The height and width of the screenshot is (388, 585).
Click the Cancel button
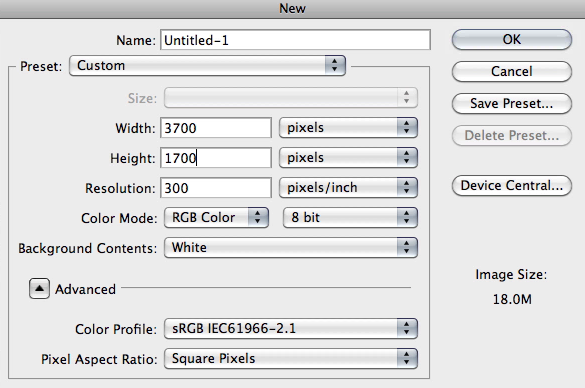pos(512,71)
